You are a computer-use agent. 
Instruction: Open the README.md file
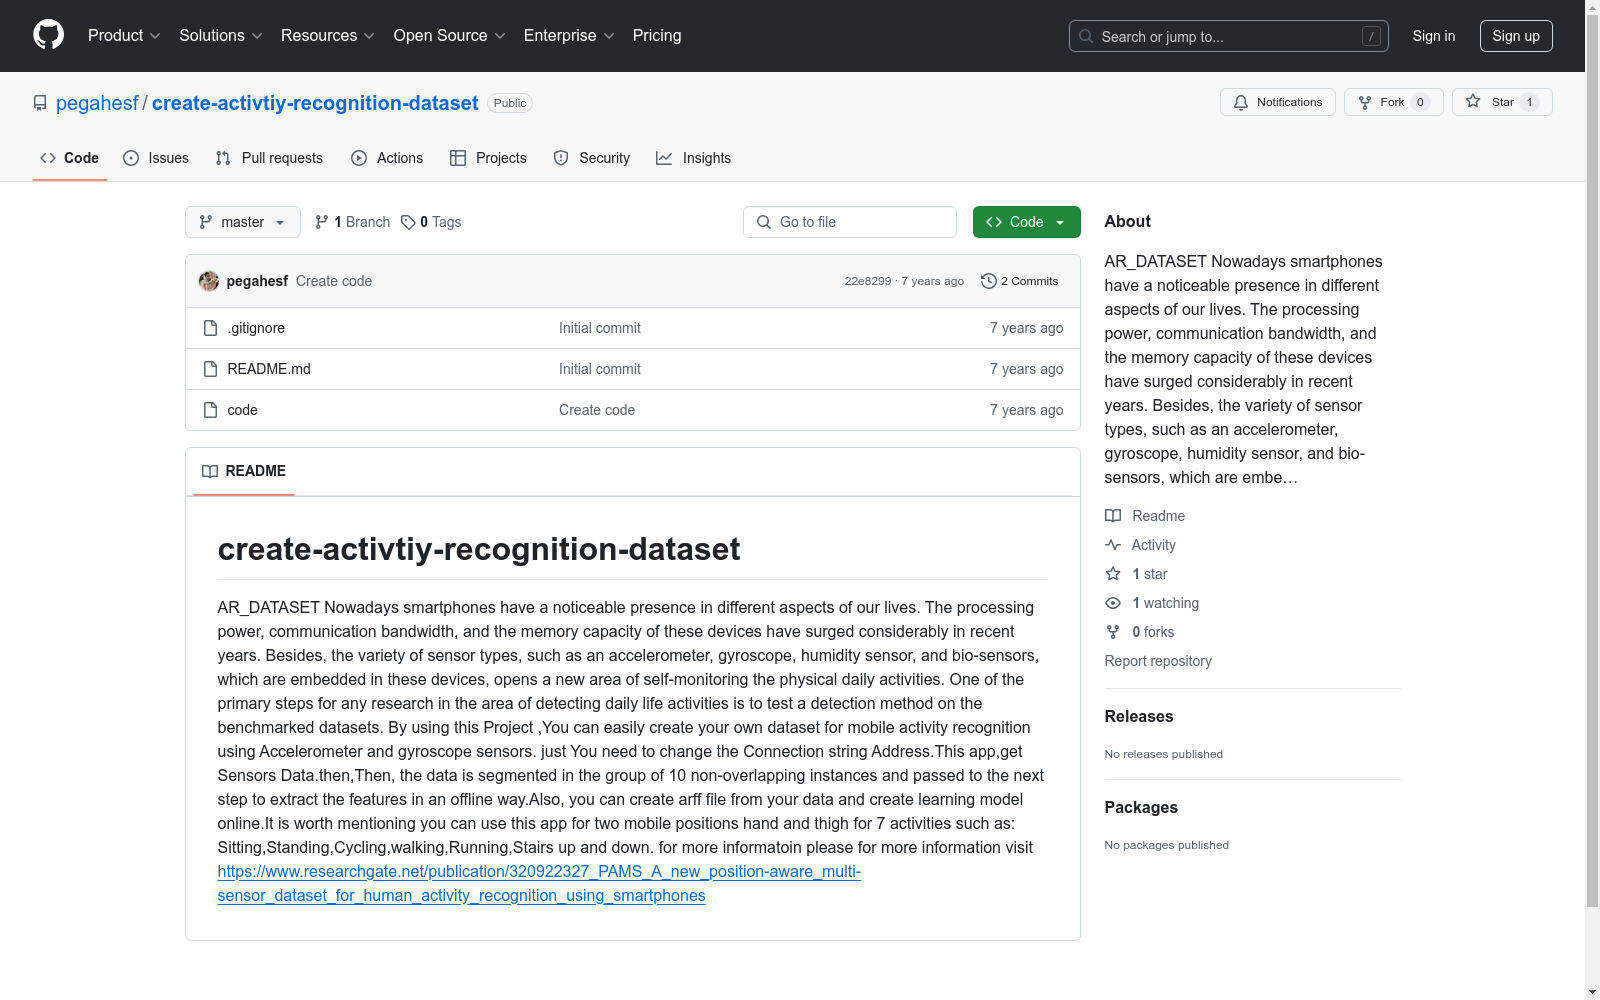coord(269,369)
